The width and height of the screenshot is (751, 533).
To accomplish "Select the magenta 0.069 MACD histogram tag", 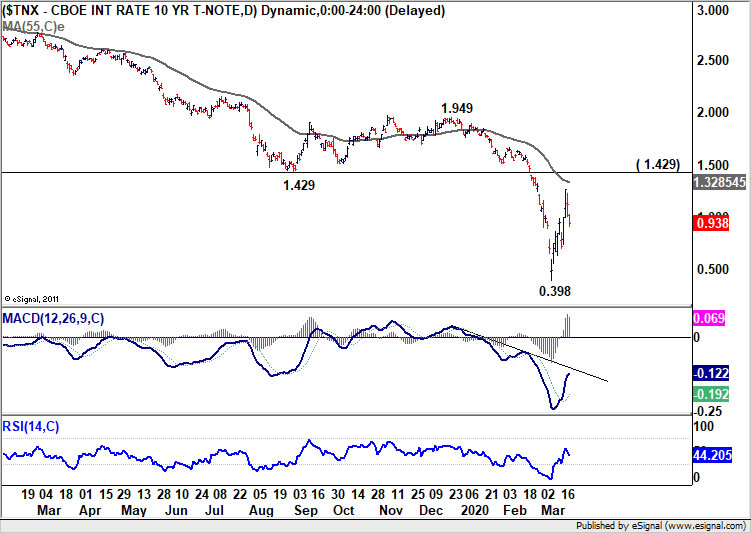I will [x=709, y=318].
